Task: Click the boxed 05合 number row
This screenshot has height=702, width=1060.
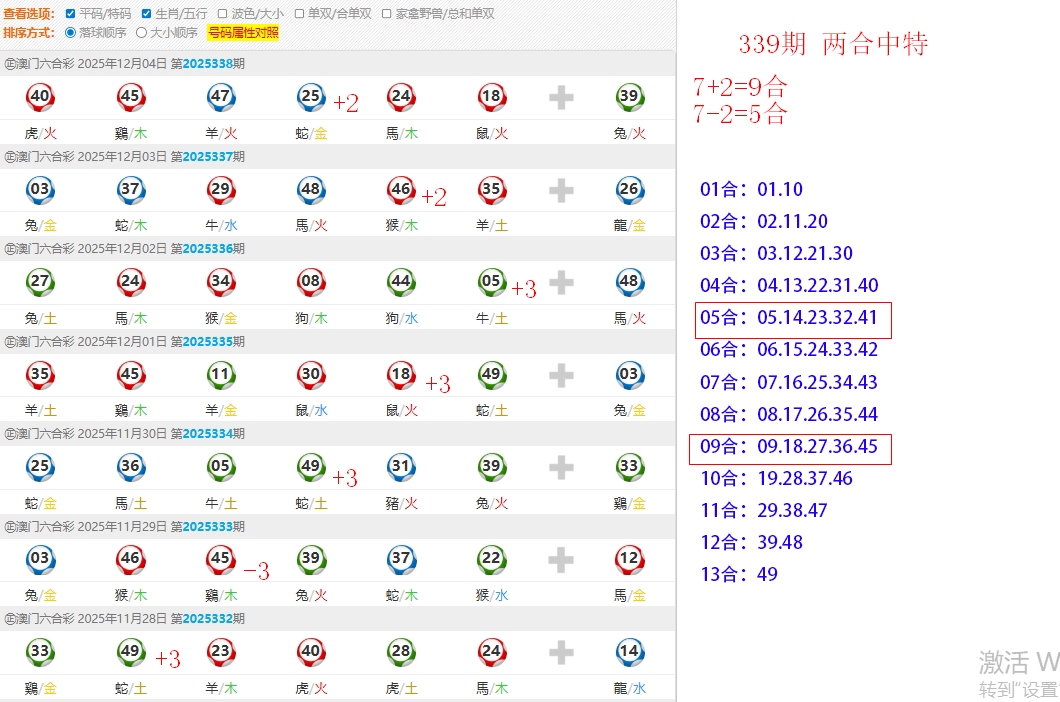Action: click(x=789, y=319)
